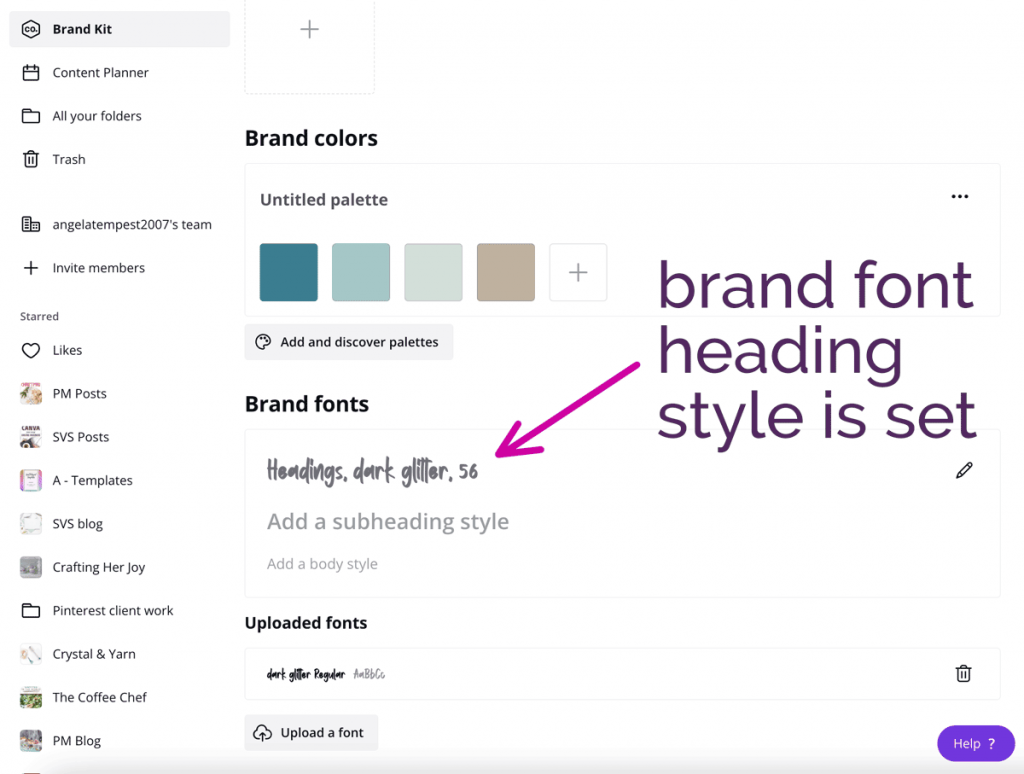
Task: Select the Likes heart icon
Action: click(30, 350)
